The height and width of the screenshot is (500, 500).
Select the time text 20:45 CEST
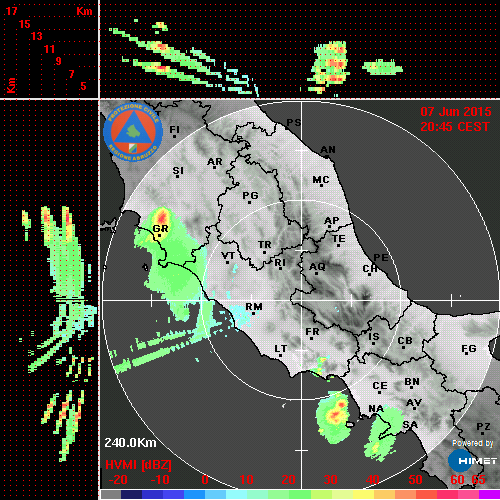pos(455,127)
